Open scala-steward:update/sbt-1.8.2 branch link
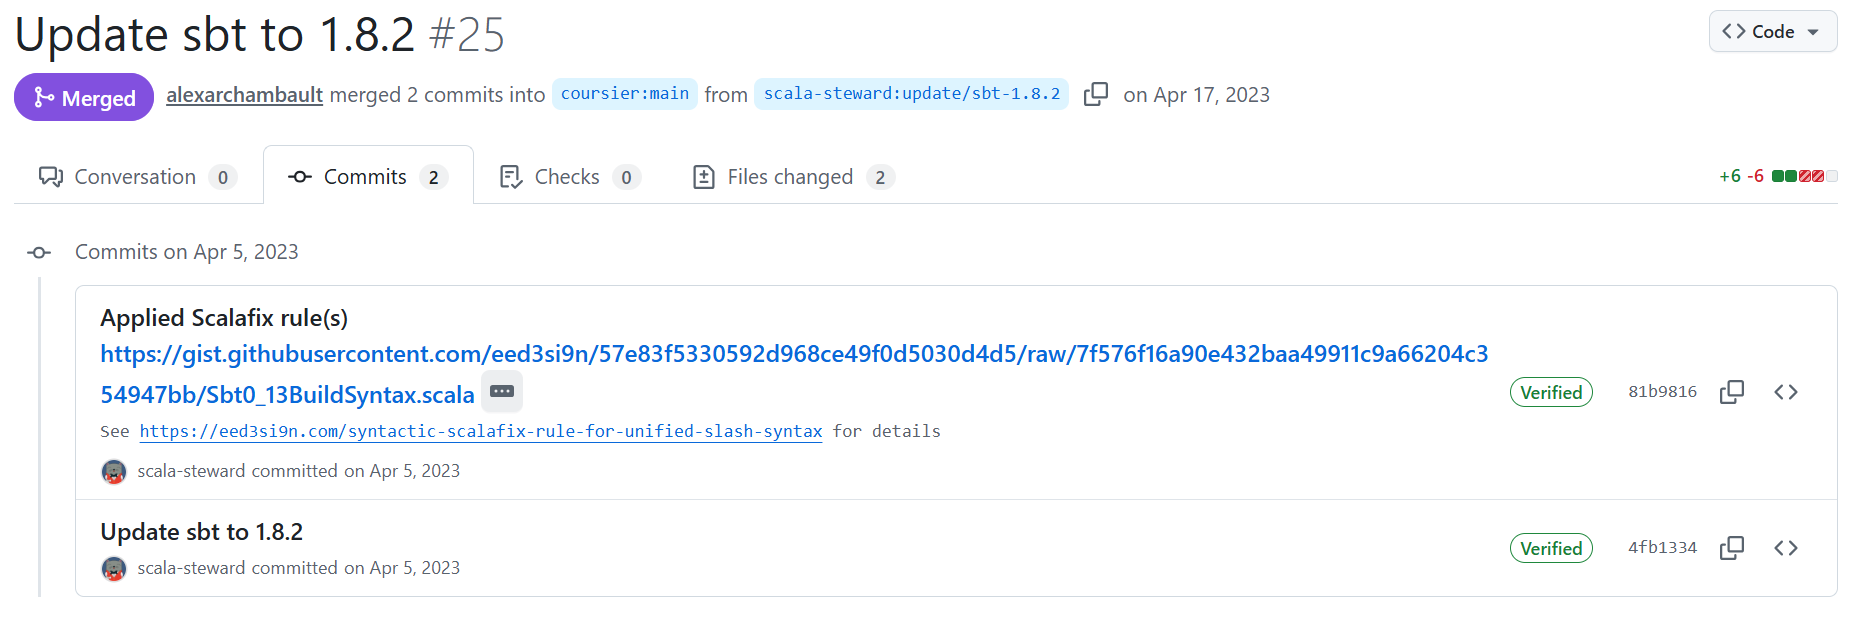 click(911, 94)
